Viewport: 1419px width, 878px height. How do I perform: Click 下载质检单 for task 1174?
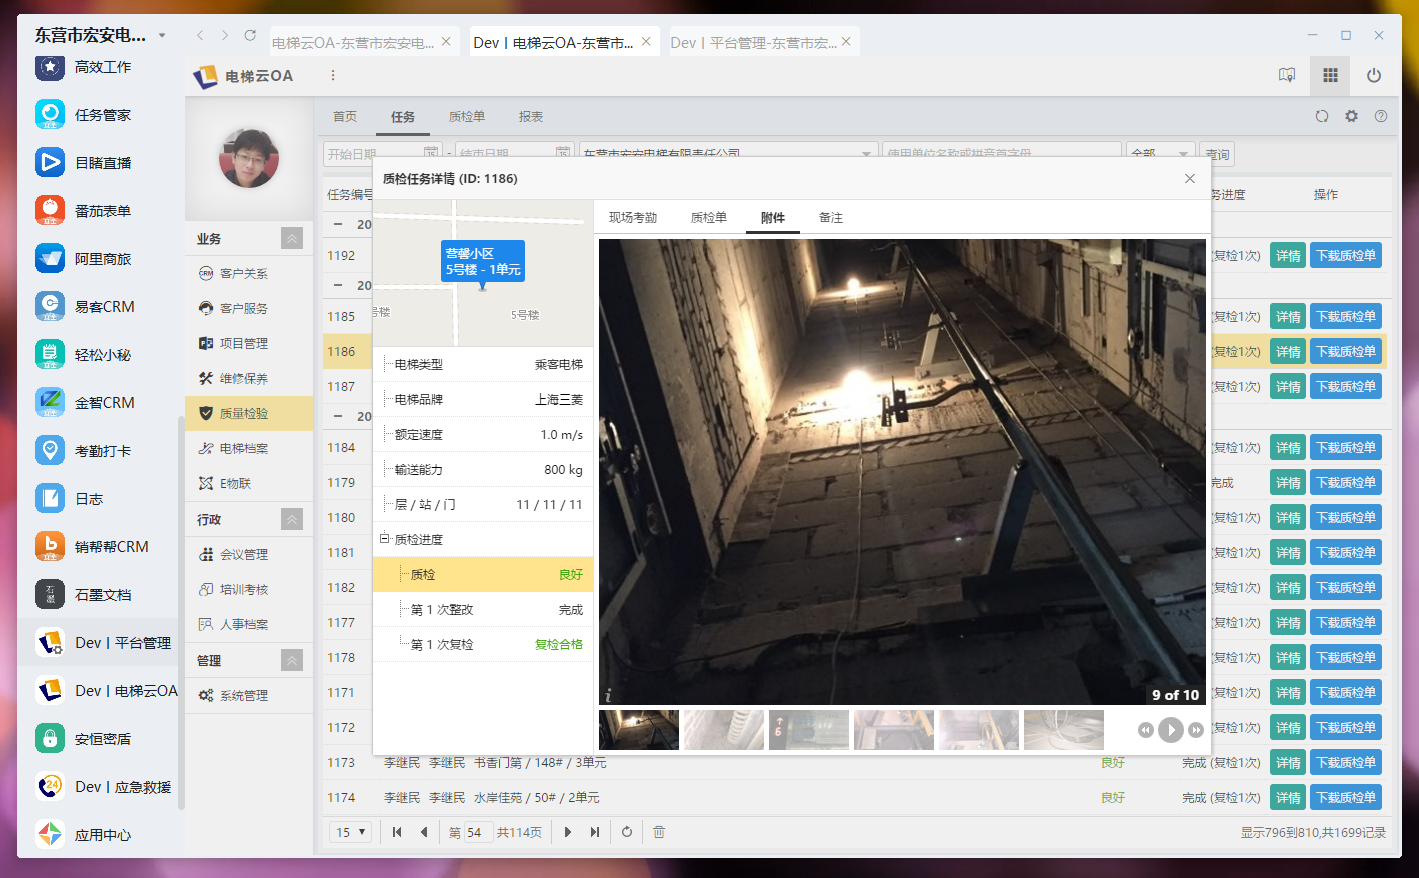tap(1346, 798)
